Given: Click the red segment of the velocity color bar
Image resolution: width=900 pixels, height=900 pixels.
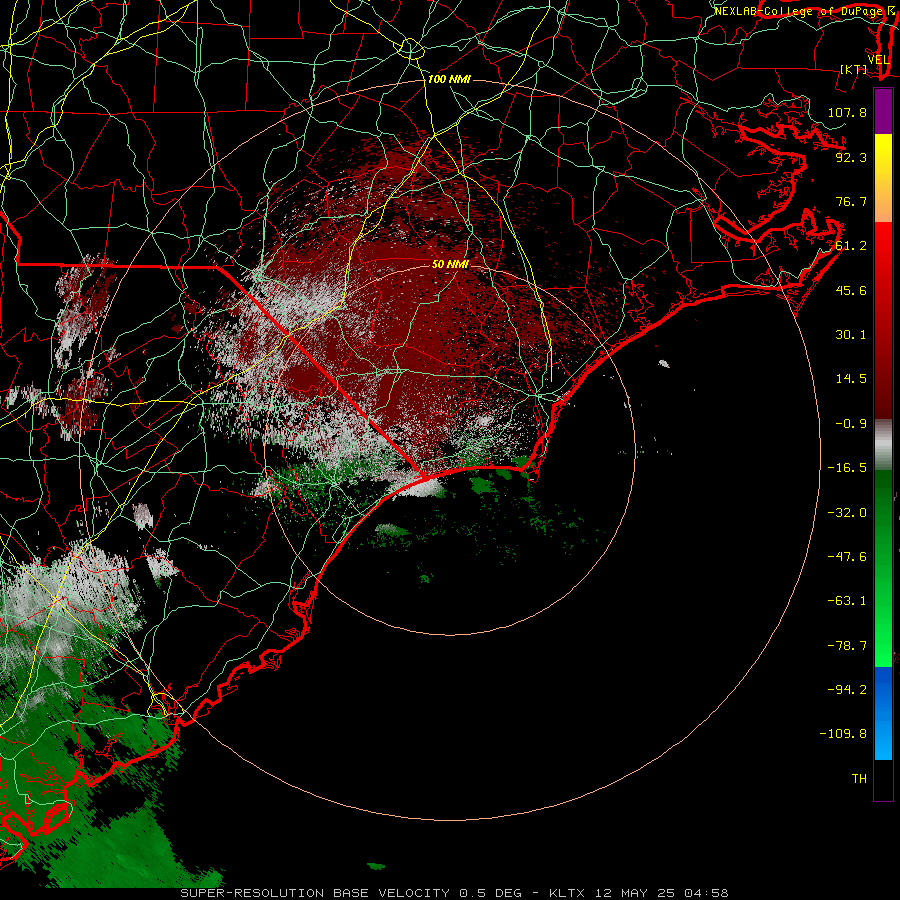Looking at the screenshot, I should [x=883, y=320].
